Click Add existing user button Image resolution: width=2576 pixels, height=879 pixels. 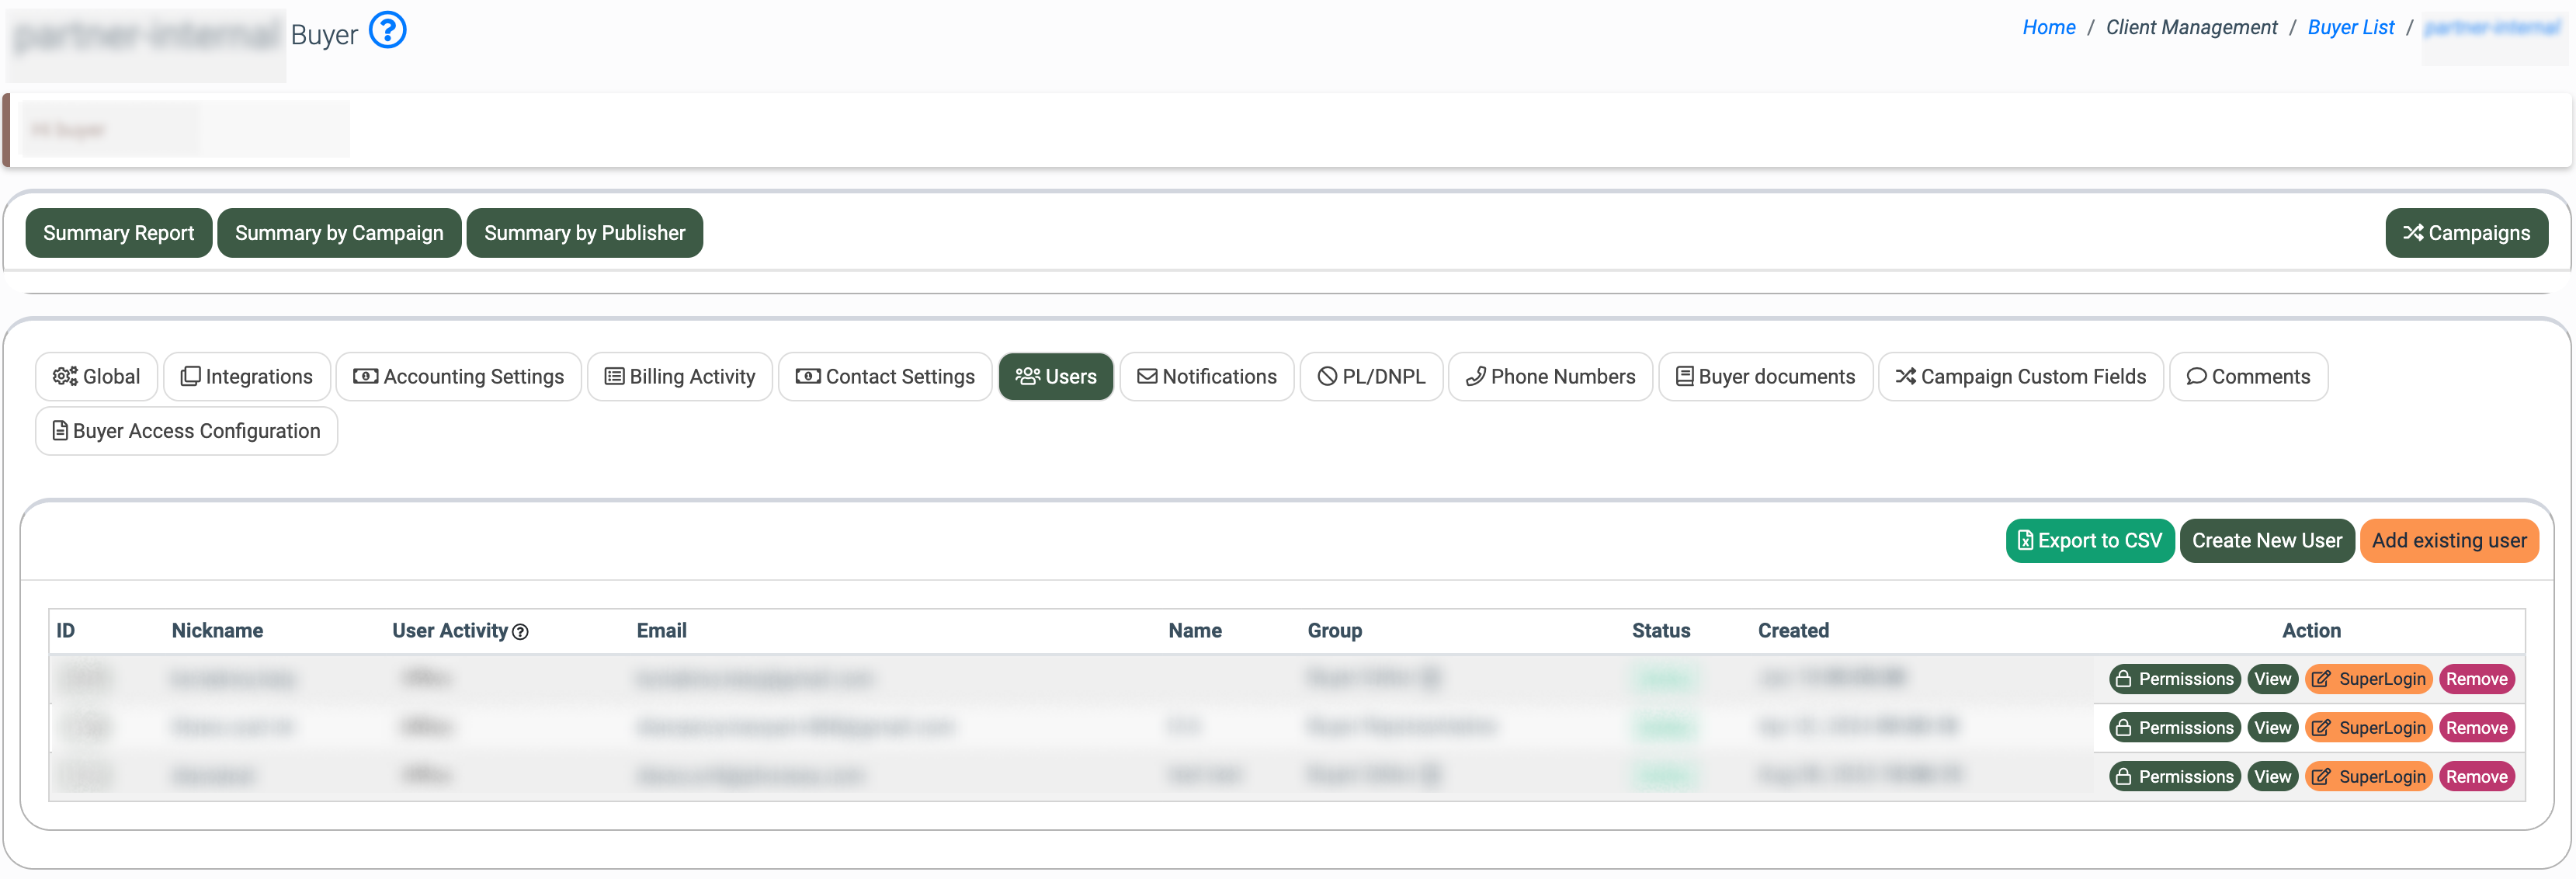pos(2448,541)
